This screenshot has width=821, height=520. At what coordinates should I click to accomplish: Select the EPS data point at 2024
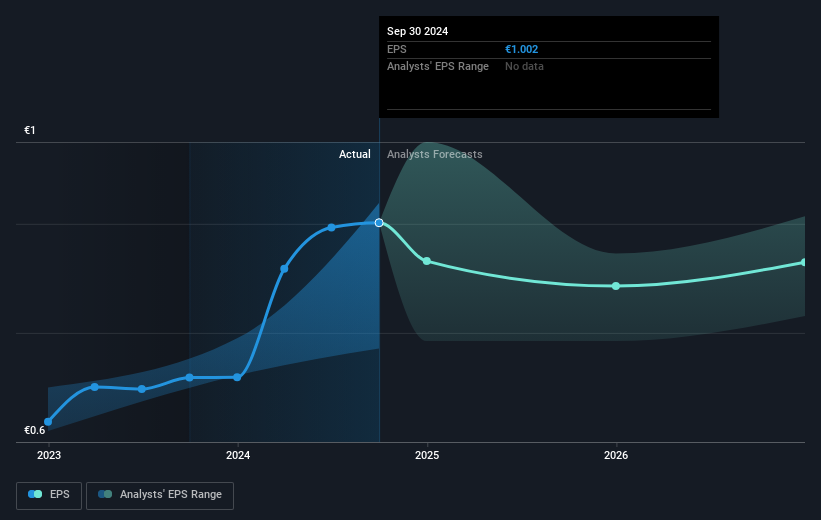point(237,377)
